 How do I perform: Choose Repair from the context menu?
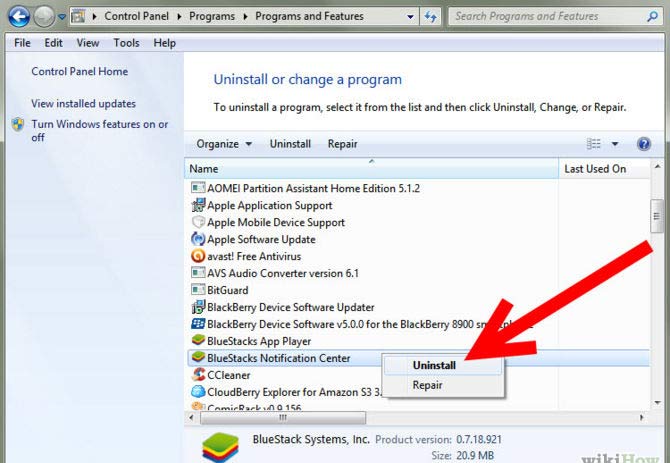click(427, 385)
